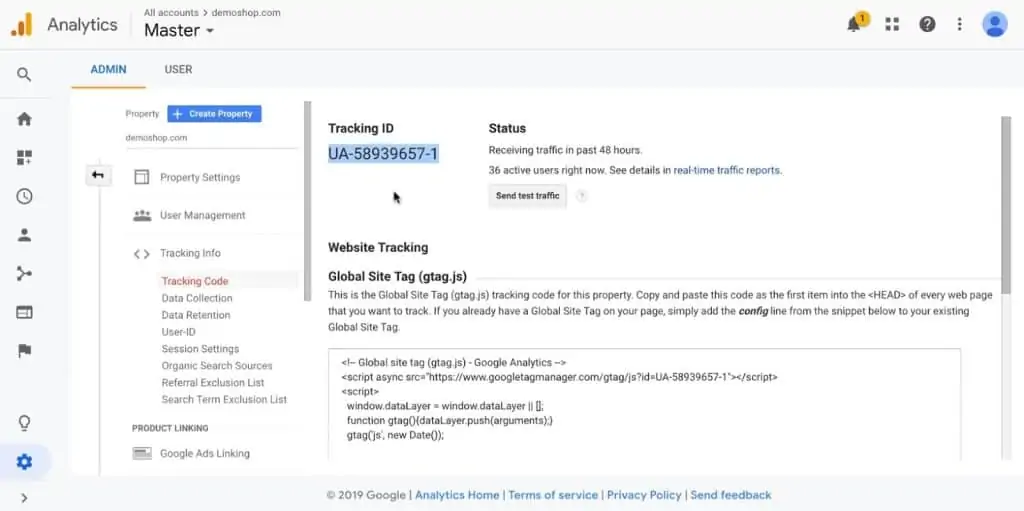The image size is (1024, 511).
Task: Click the User Management people icon
Action: 142,216
